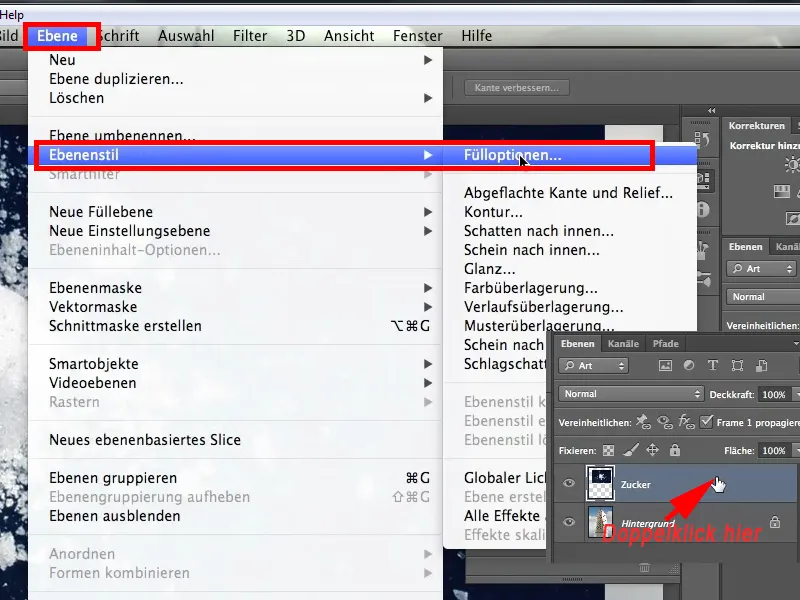Open the Fenster menu
Screen dimensions: 800x600
pos(418,36)
